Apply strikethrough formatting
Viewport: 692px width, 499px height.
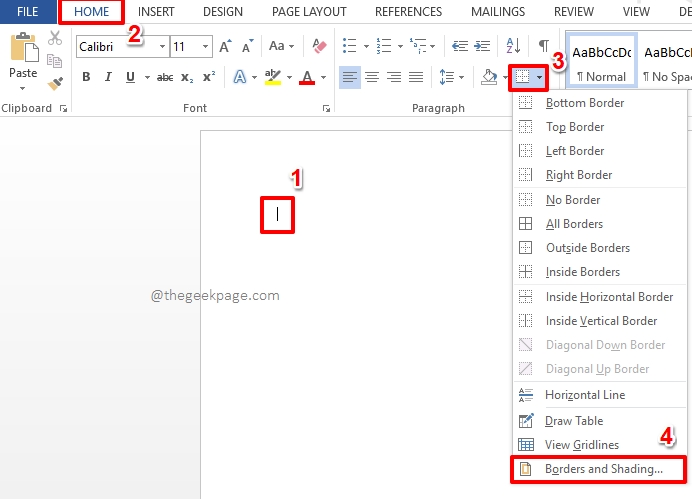[165, 78]
